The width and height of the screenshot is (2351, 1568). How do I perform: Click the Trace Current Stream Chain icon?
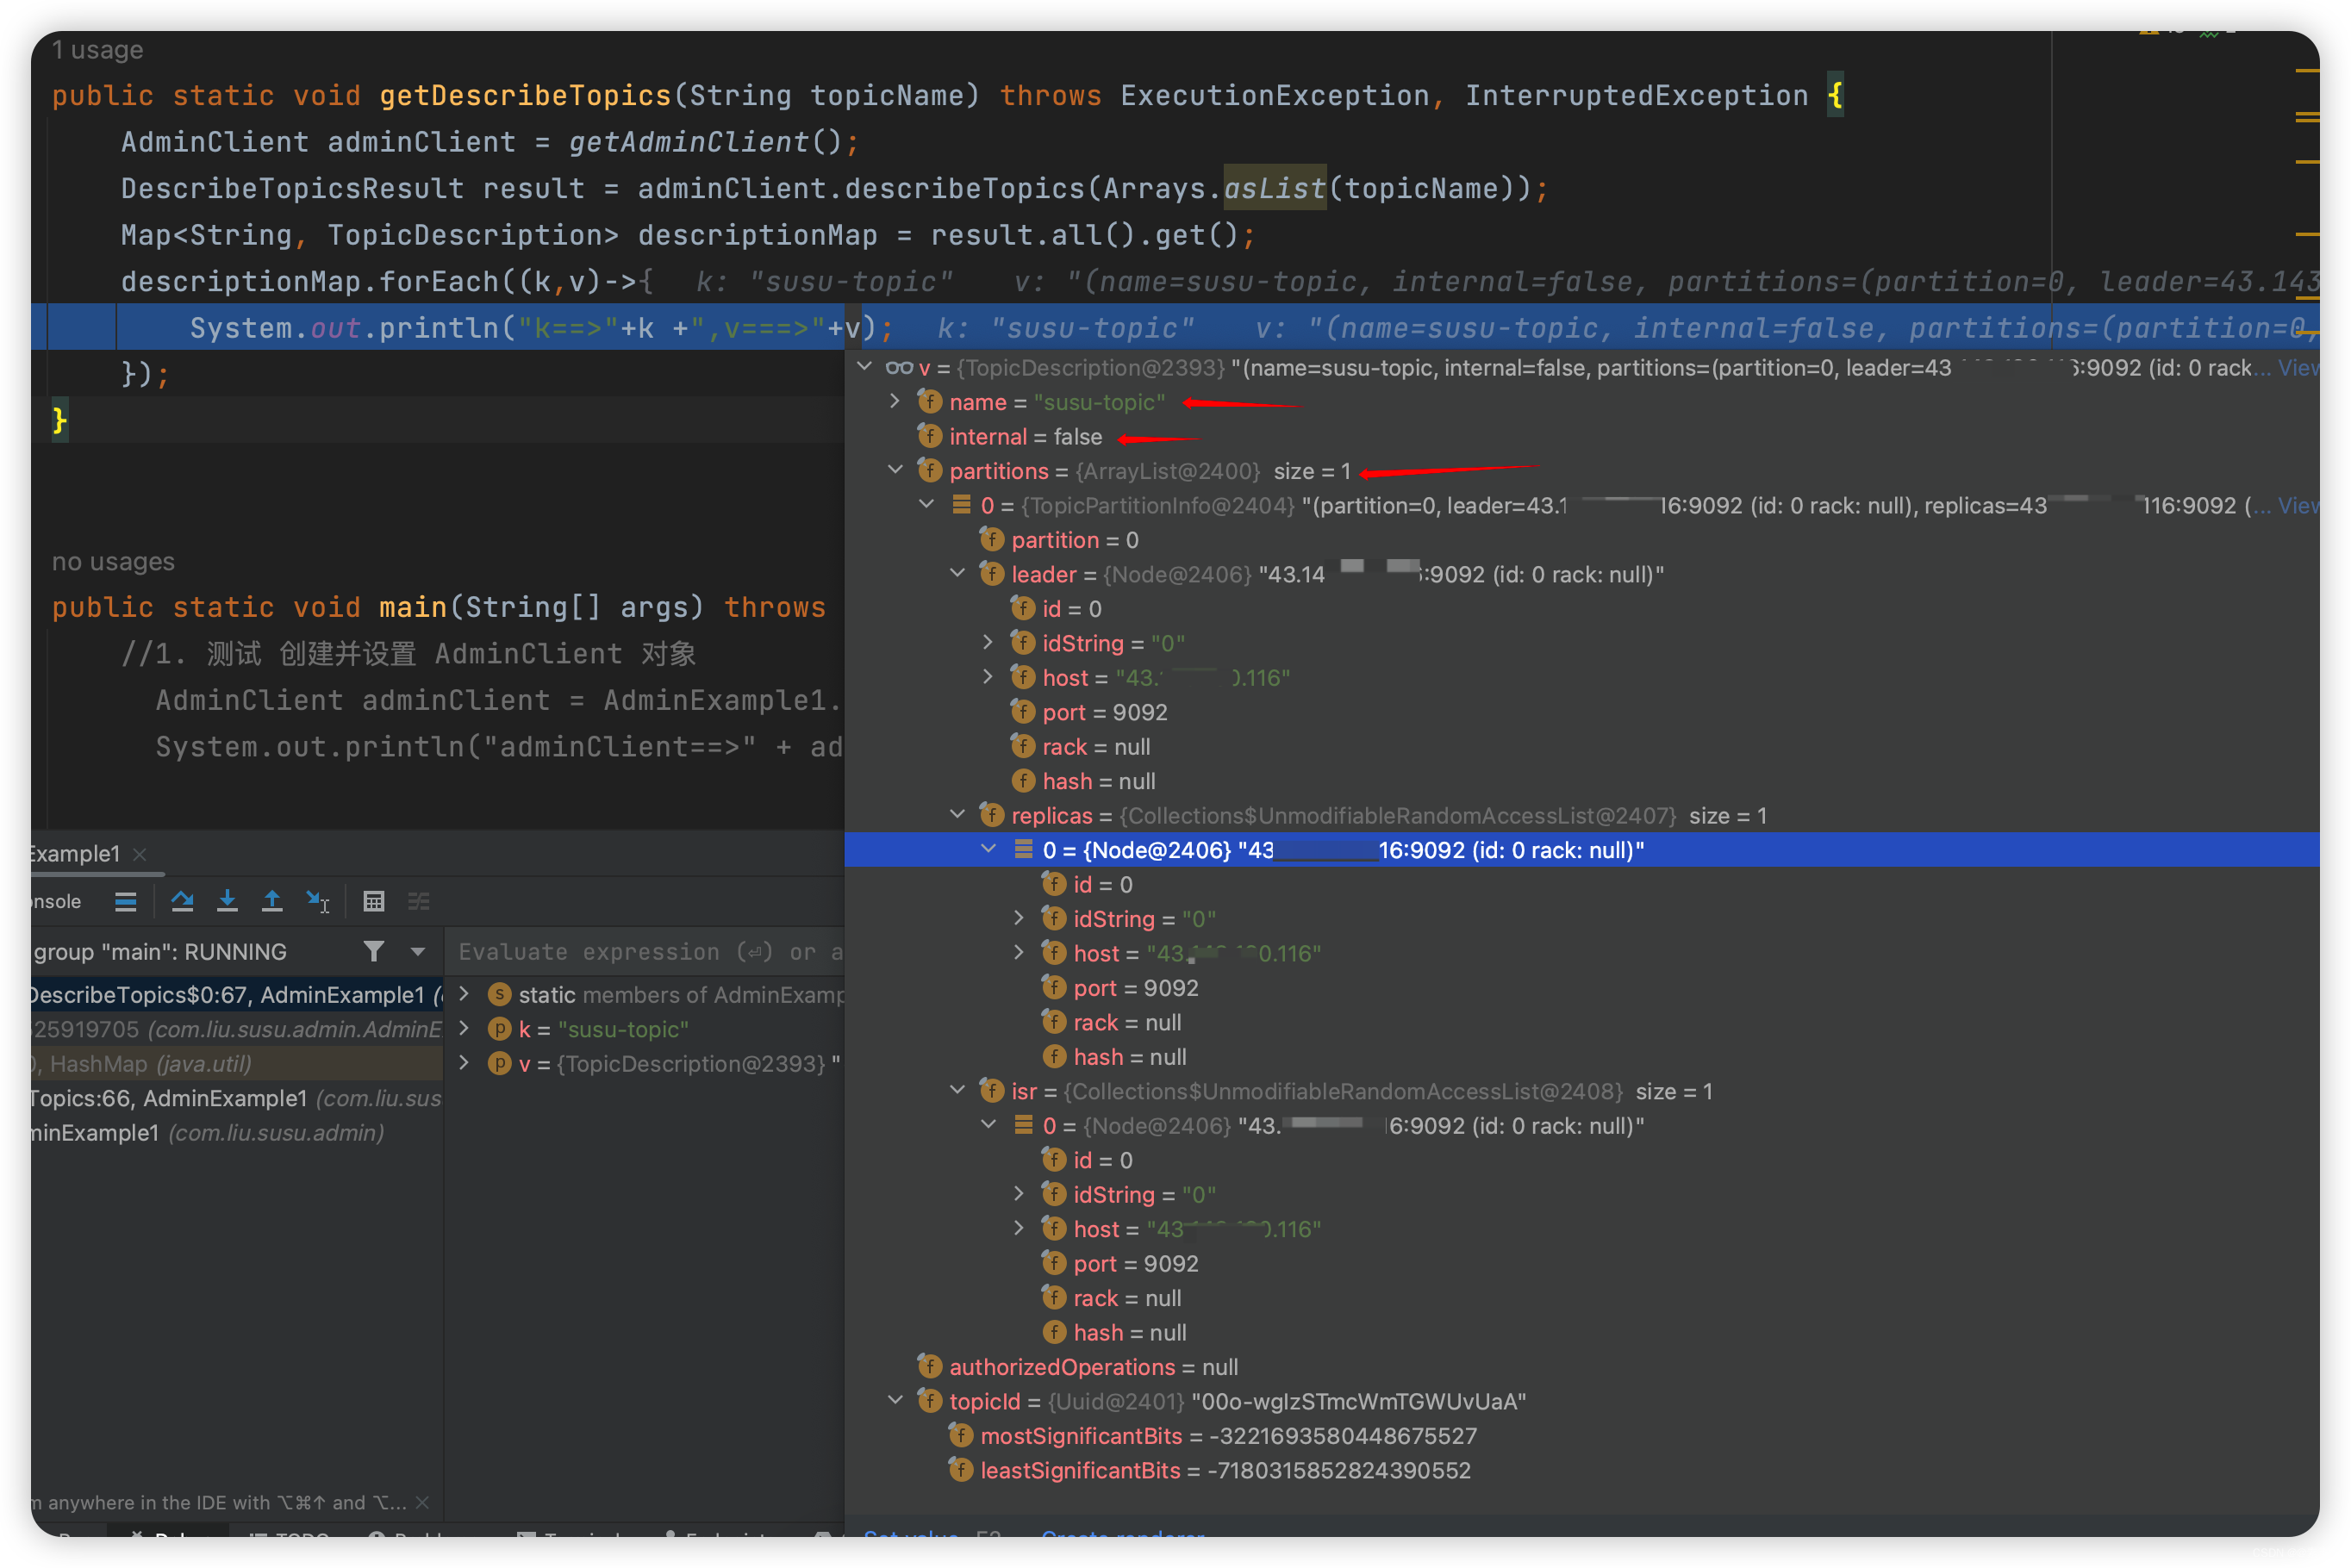[419, 901]
